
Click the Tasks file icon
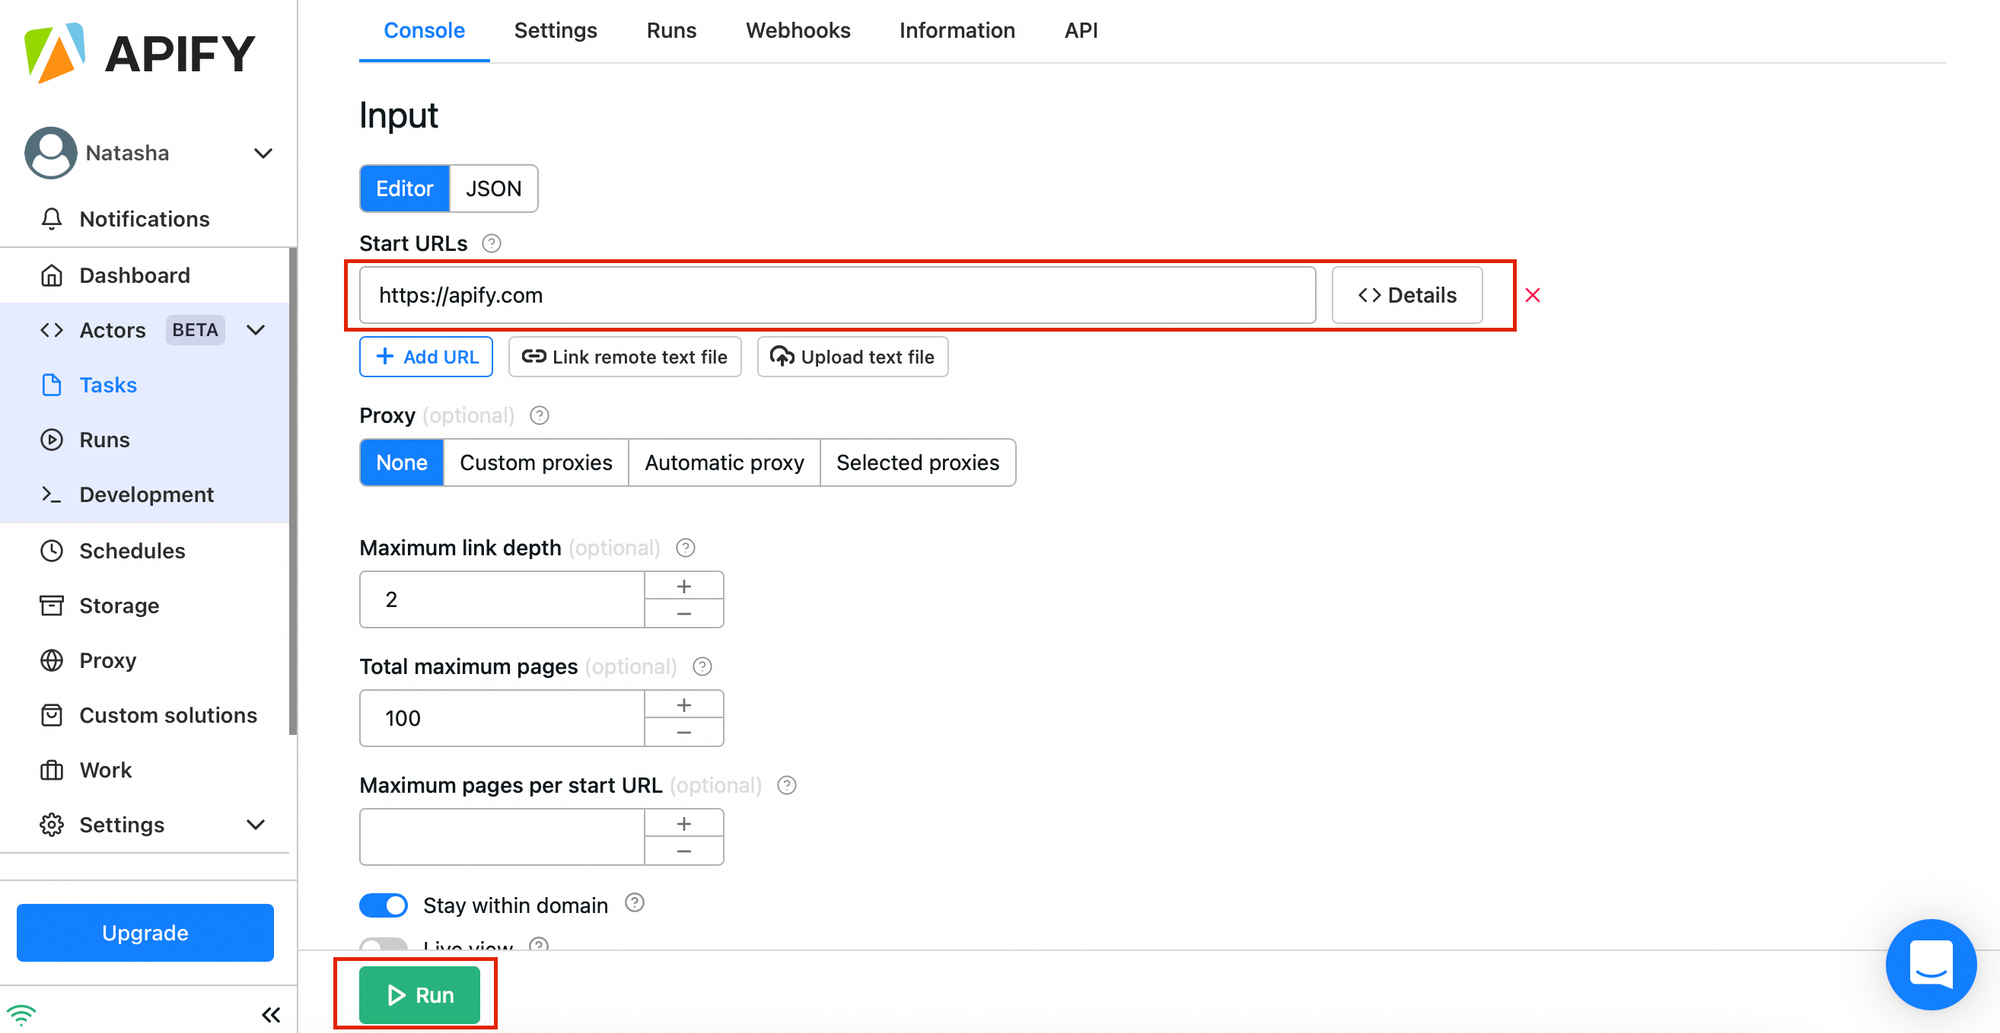(52, 385)
